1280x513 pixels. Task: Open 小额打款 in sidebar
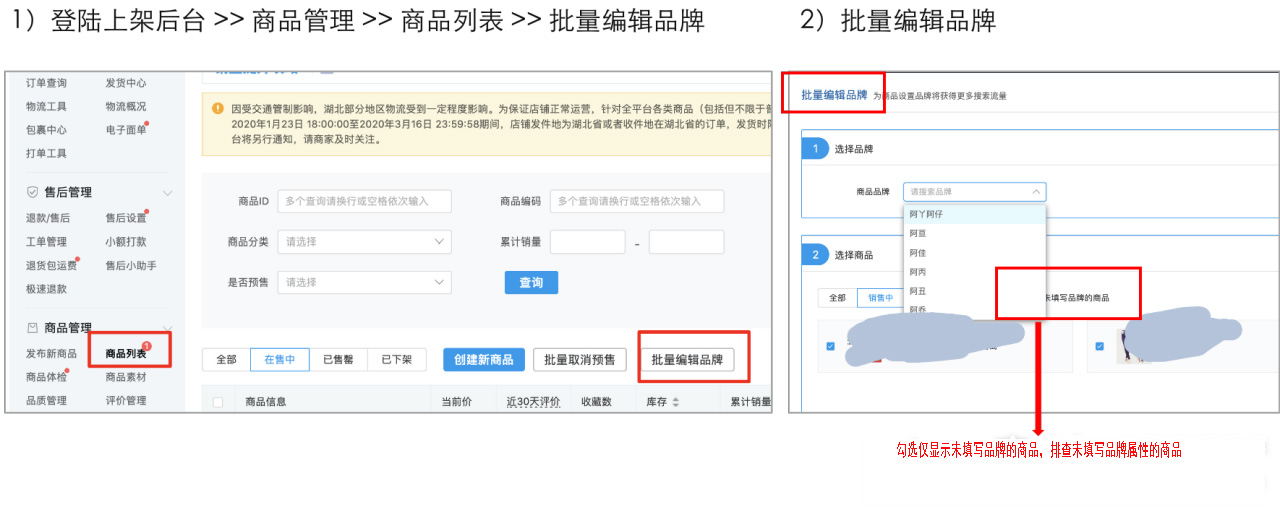[126, 242]
